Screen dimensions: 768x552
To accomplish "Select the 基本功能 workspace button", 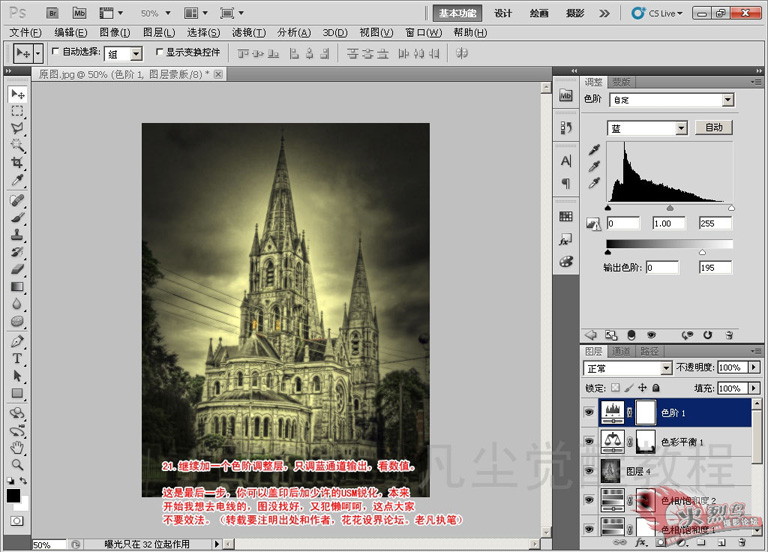I will pyautogui.click(x=457, y=13).
